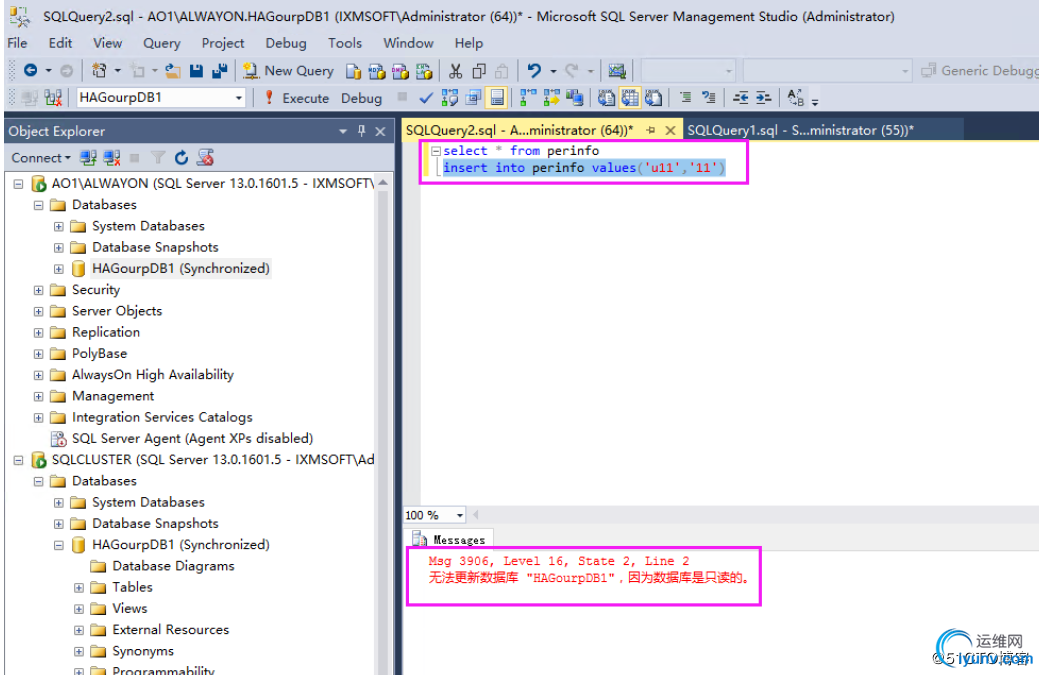Click Object Explorer activity stop icon
Screen dimensions: 1039x675
[135, 158]
